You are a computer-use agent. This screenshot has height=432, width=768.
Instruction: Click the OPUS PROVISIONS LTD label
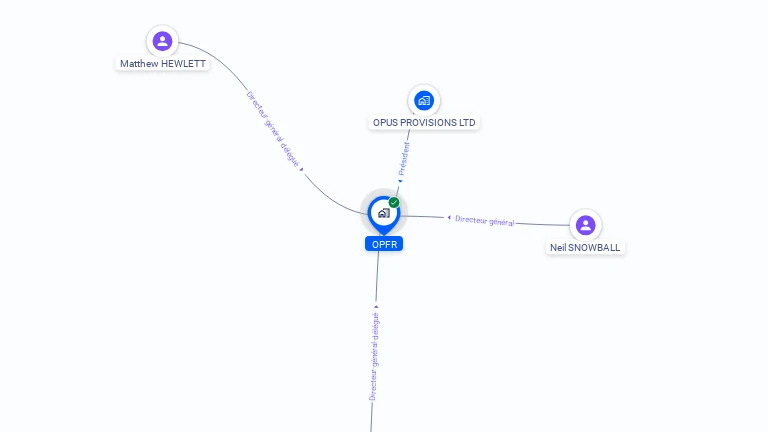(424, 122)
